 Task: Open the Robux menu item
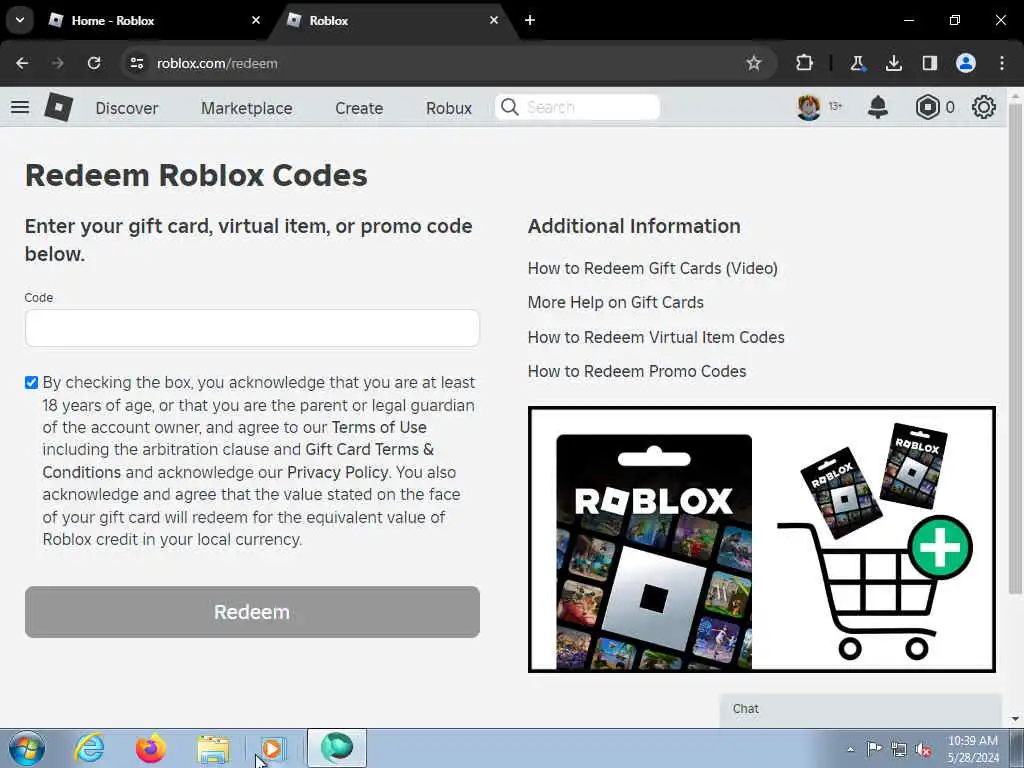(x=449, y=108)
